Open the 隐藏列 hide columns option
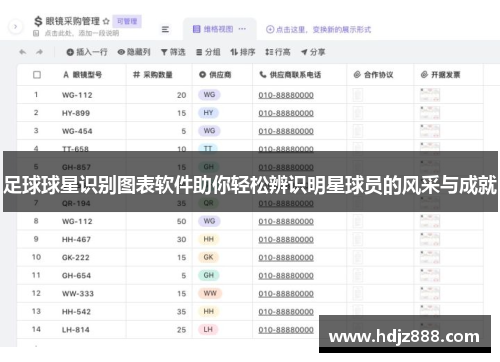 (134, 52)
